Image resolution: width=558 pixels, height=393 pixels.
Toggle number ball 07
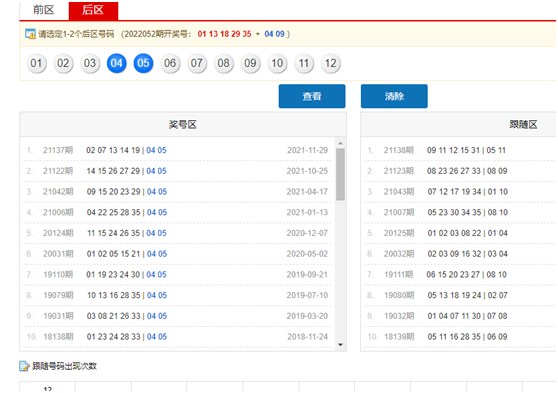coord(197,63)
